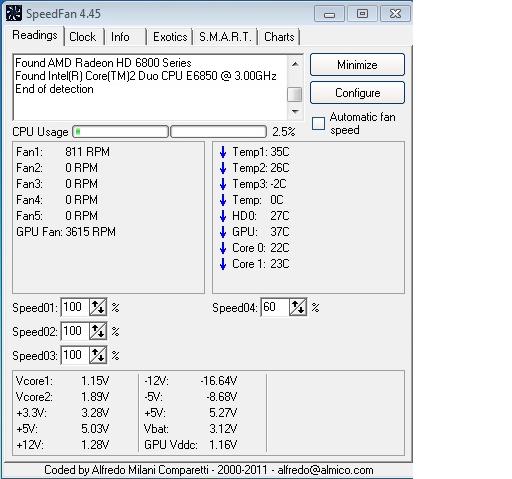Click the Speed01 value field
Screen dimensions: 512x479
(75, 307)
